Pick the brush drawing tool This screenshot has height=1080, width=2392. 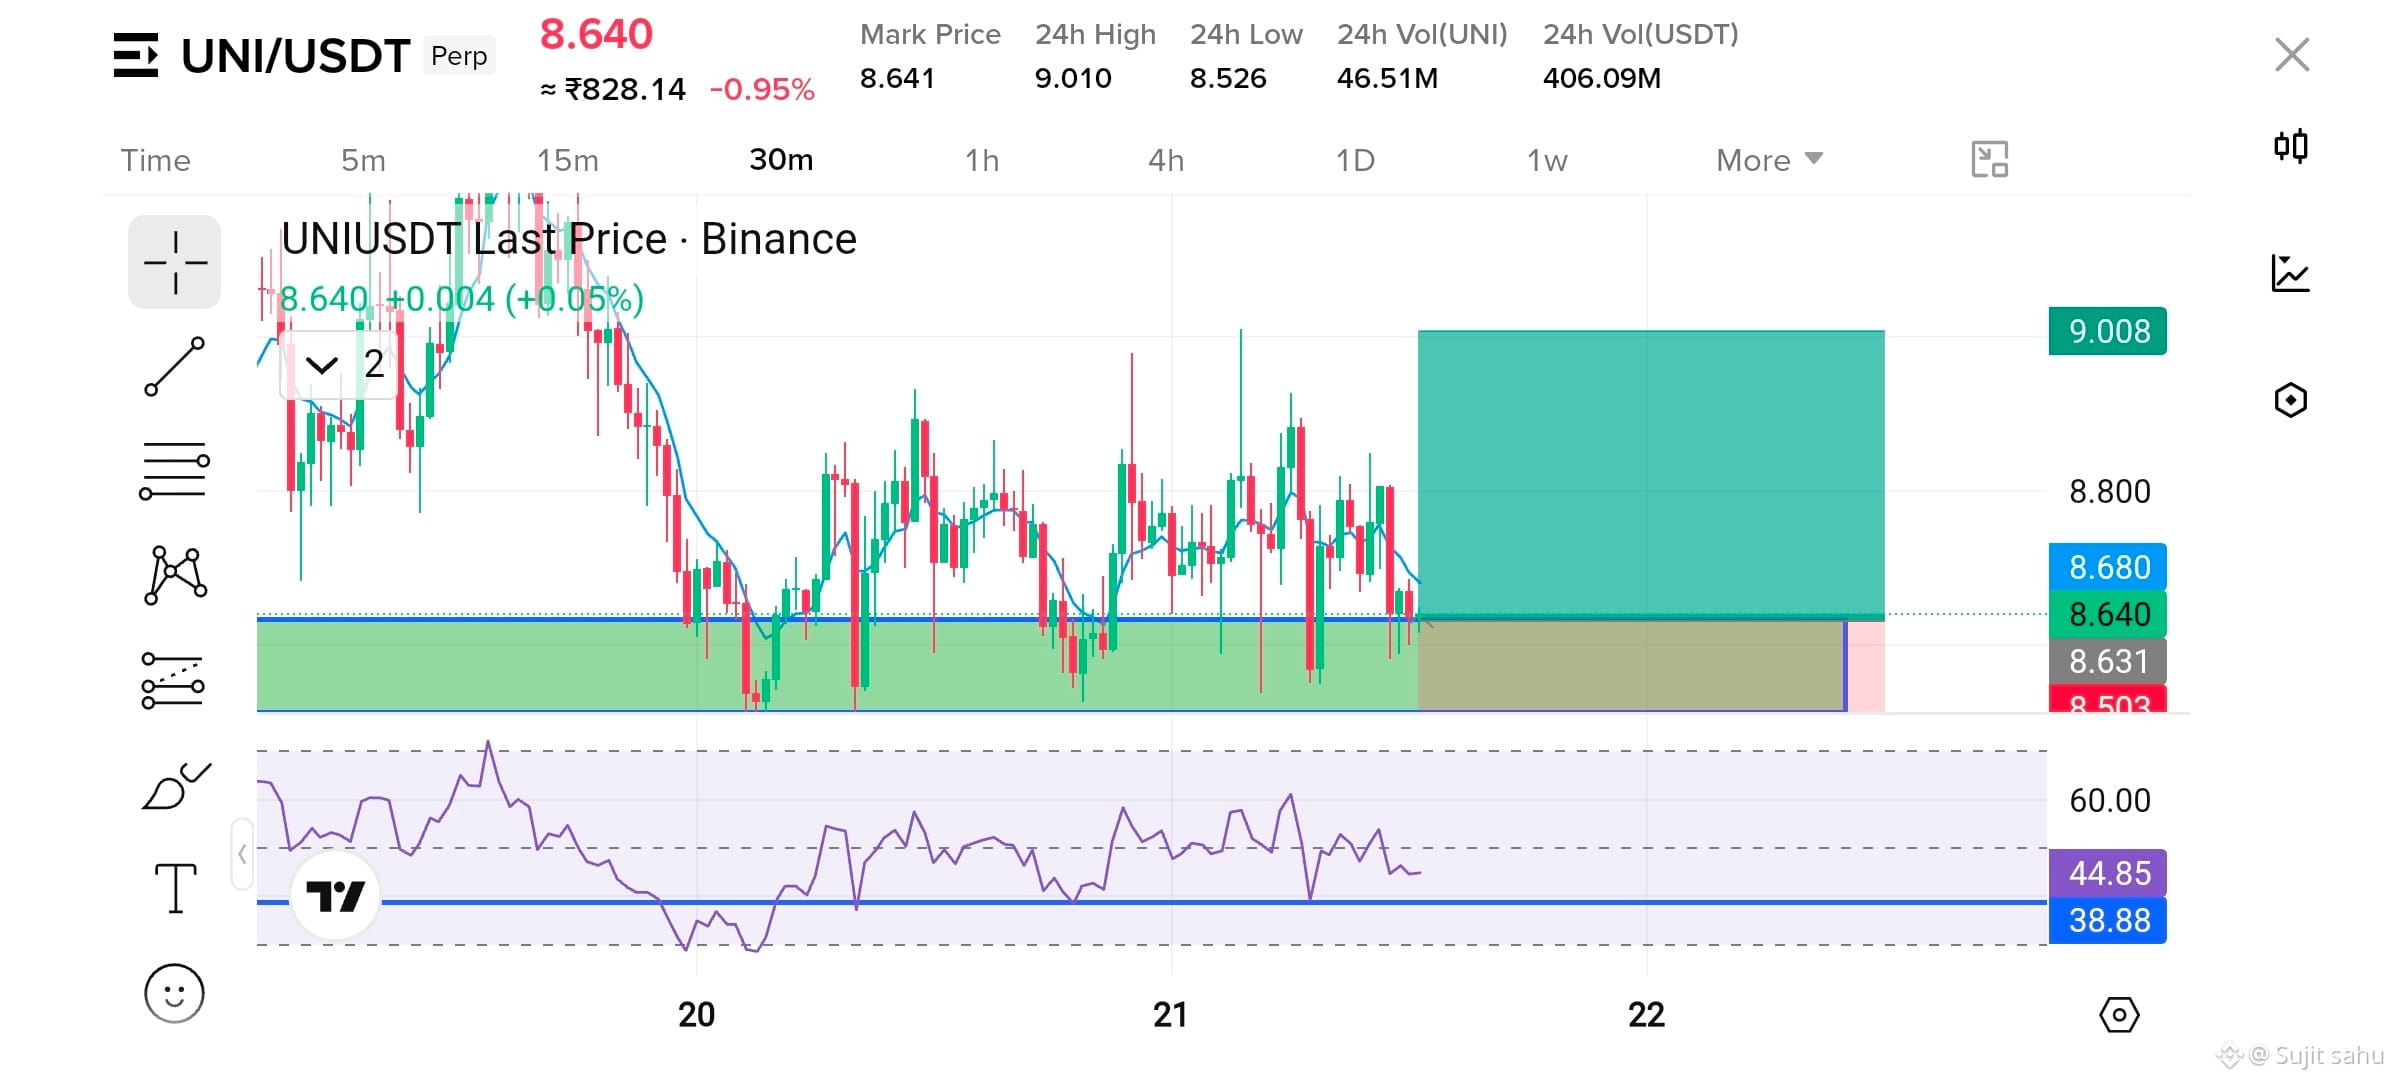pyautogui.click(x=175, y=785)
